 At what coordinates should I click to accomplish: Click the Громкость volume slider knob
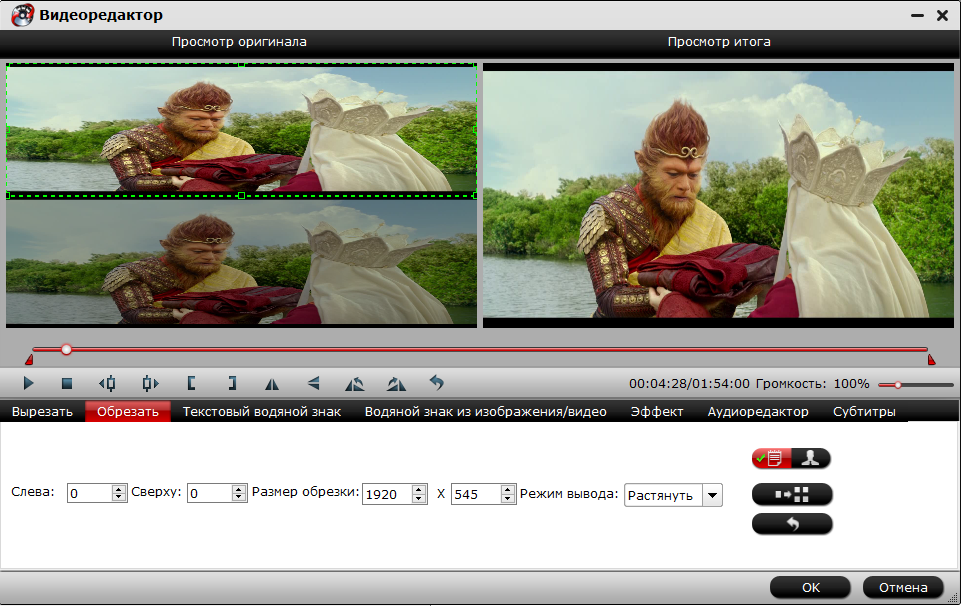point(898,385)
